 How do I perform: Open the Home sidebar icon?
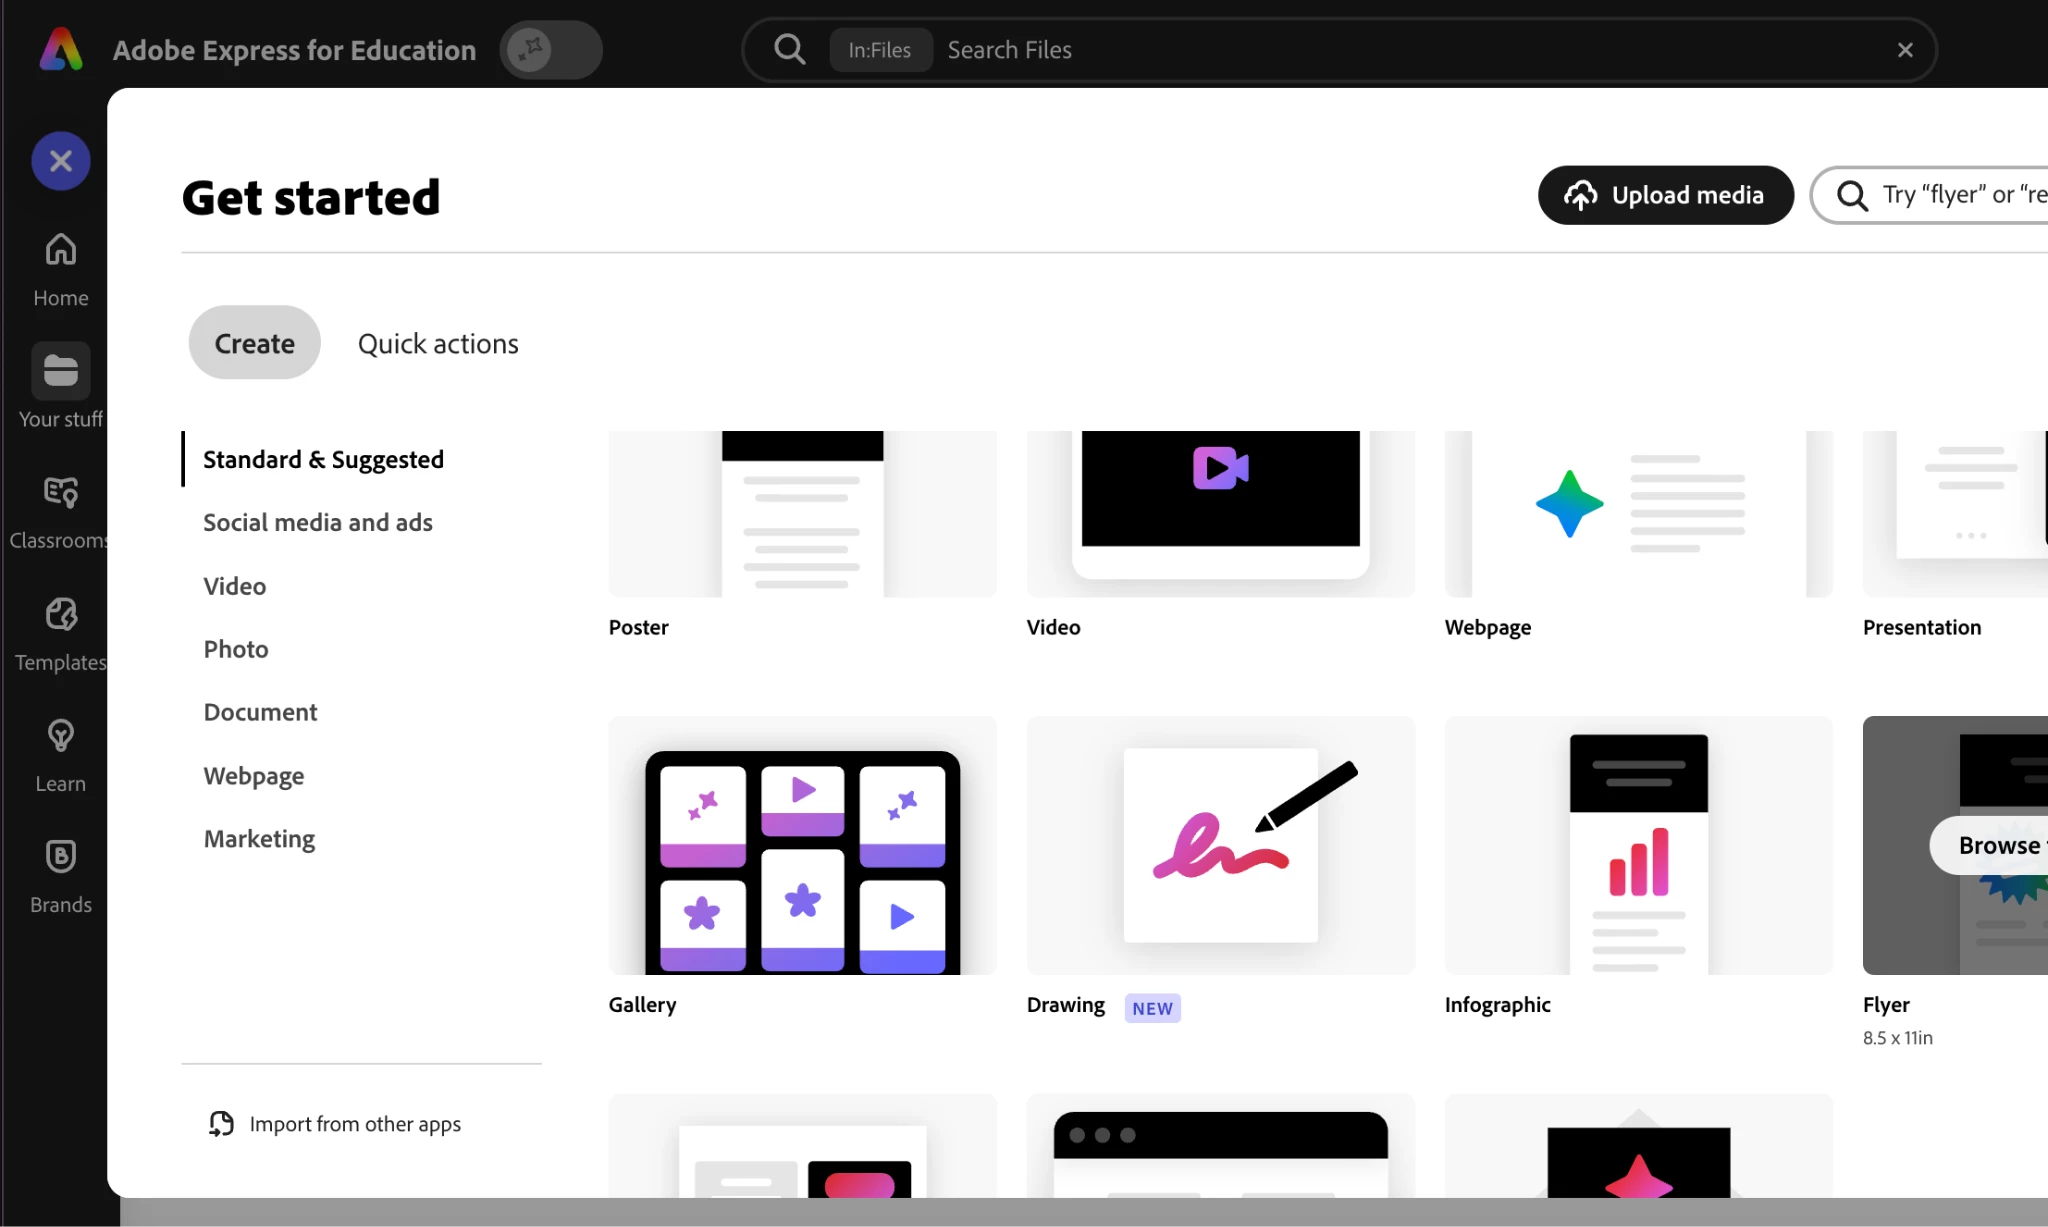point(60,250)
